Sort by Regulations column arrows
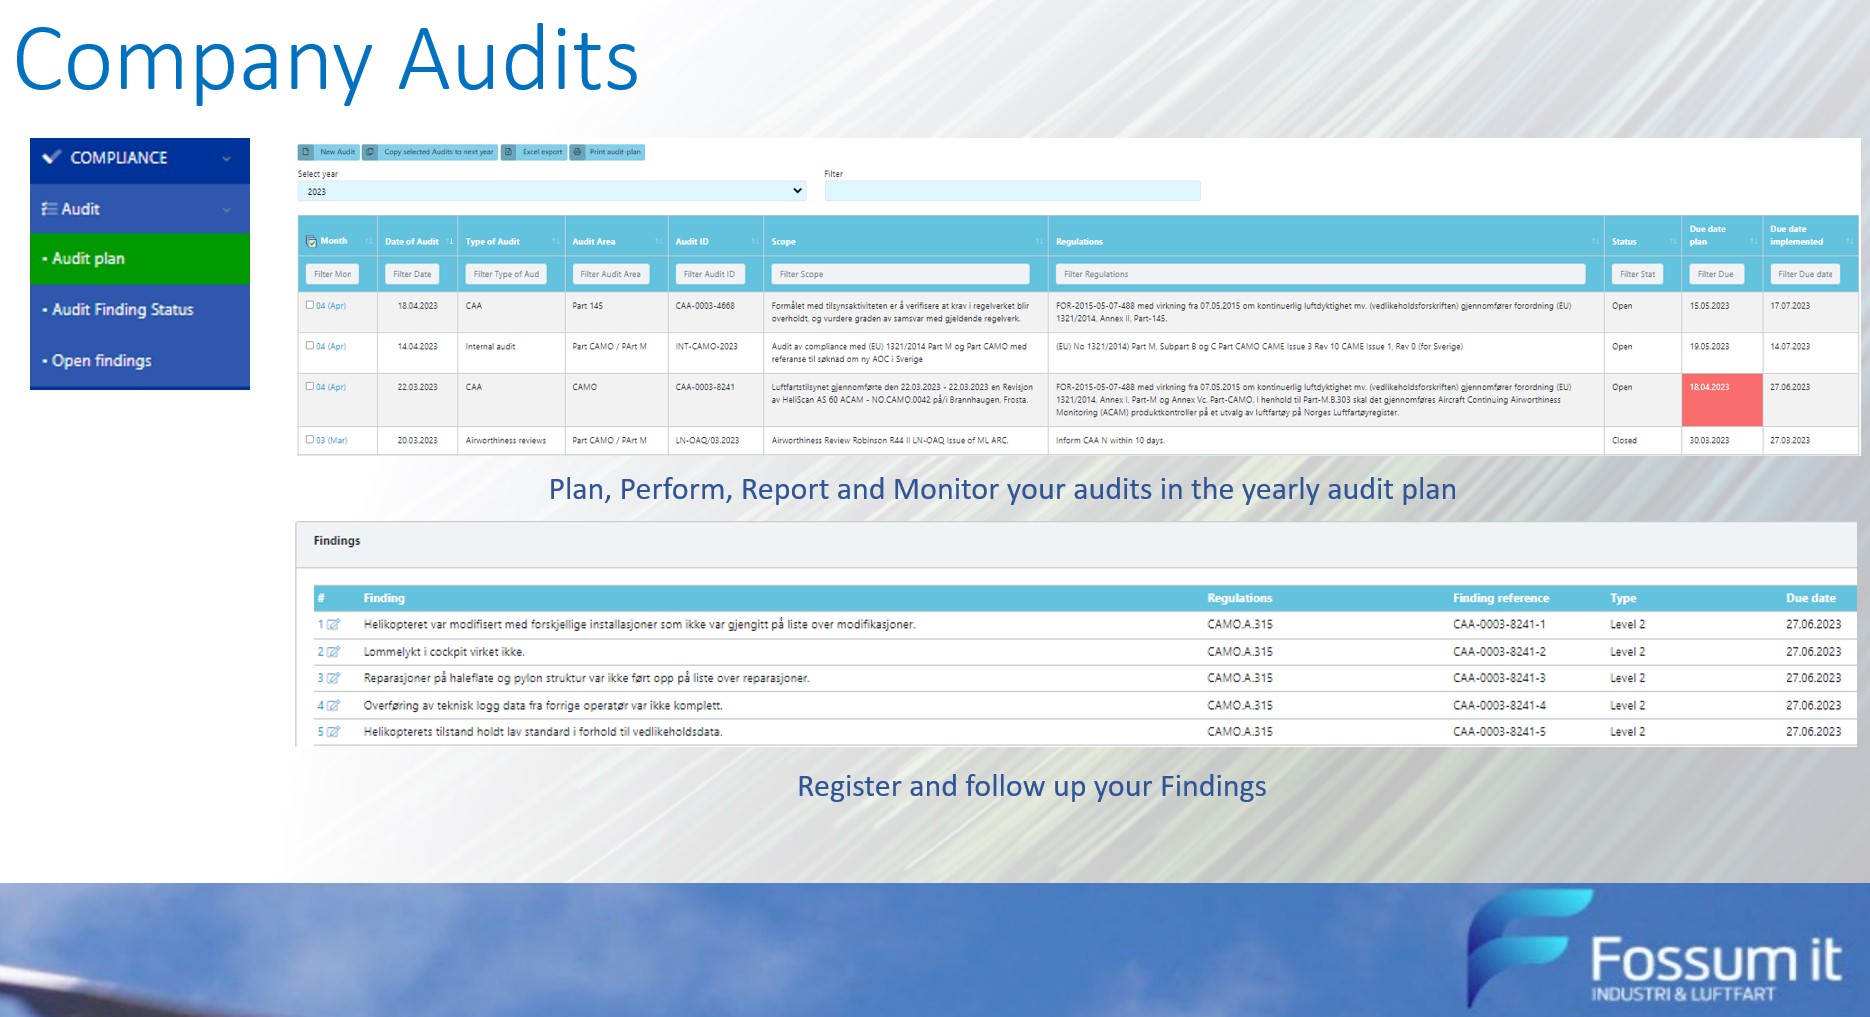Image resolution: width=1870 pixels, height=1017 pixels. point(1595,241)
